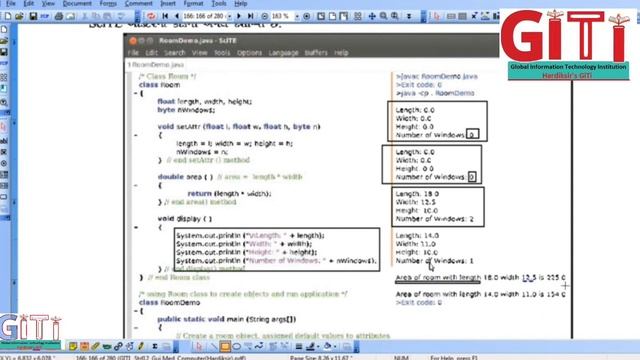Open the Format menu
This screenshot has height=360, width=640.
tap(193, 4)
